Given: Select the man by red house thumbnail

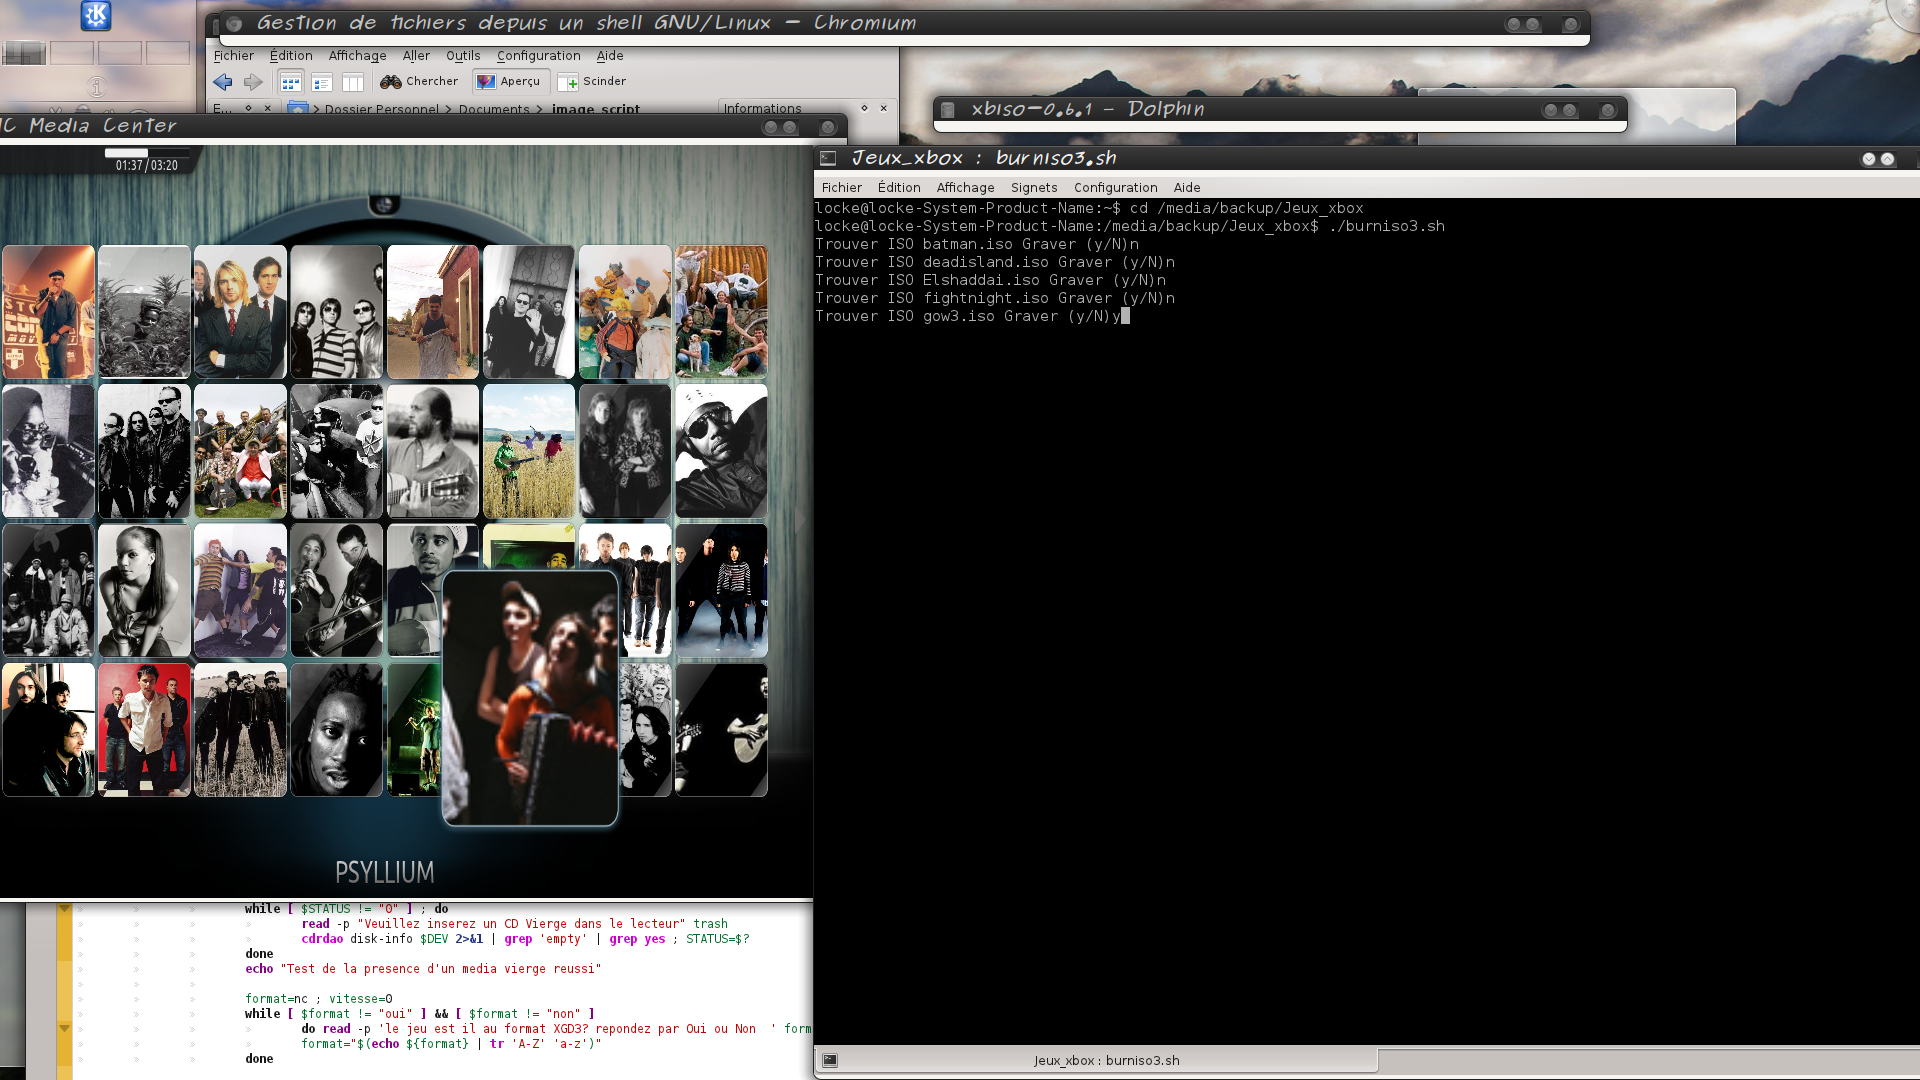Looking at the screenshot, I should click(433, 312).
